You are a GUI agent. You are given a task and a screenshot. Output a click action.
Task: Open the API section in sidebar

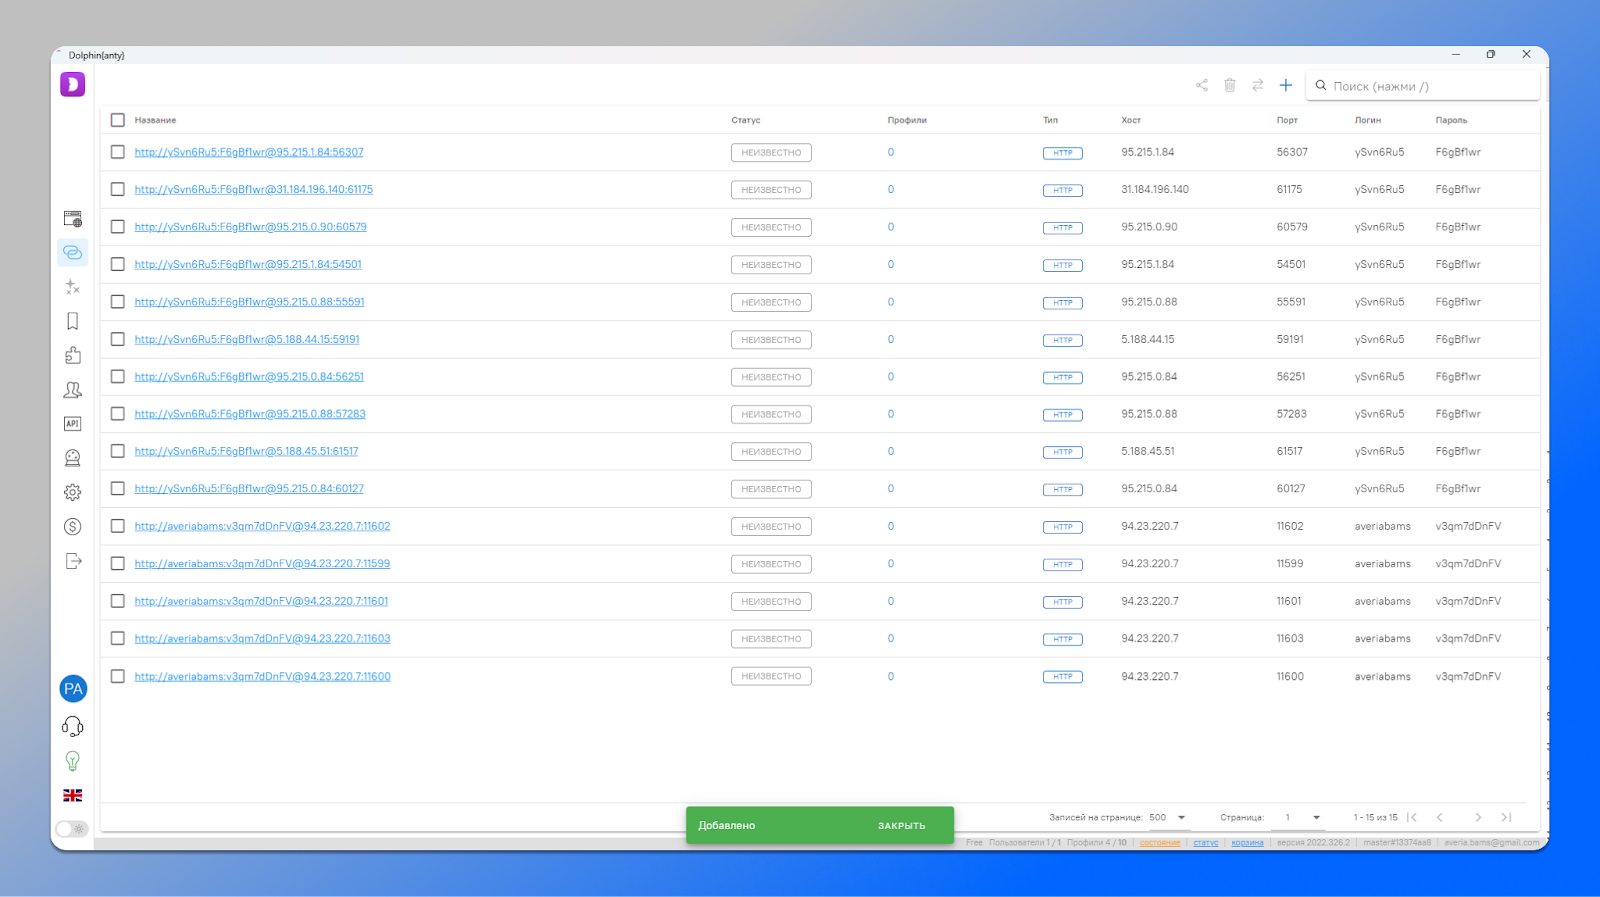coord(73,424)
